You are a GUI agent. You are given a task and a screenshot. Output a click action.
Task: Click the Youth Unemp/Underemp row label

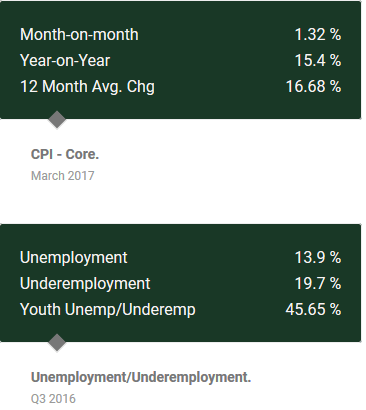108,310
